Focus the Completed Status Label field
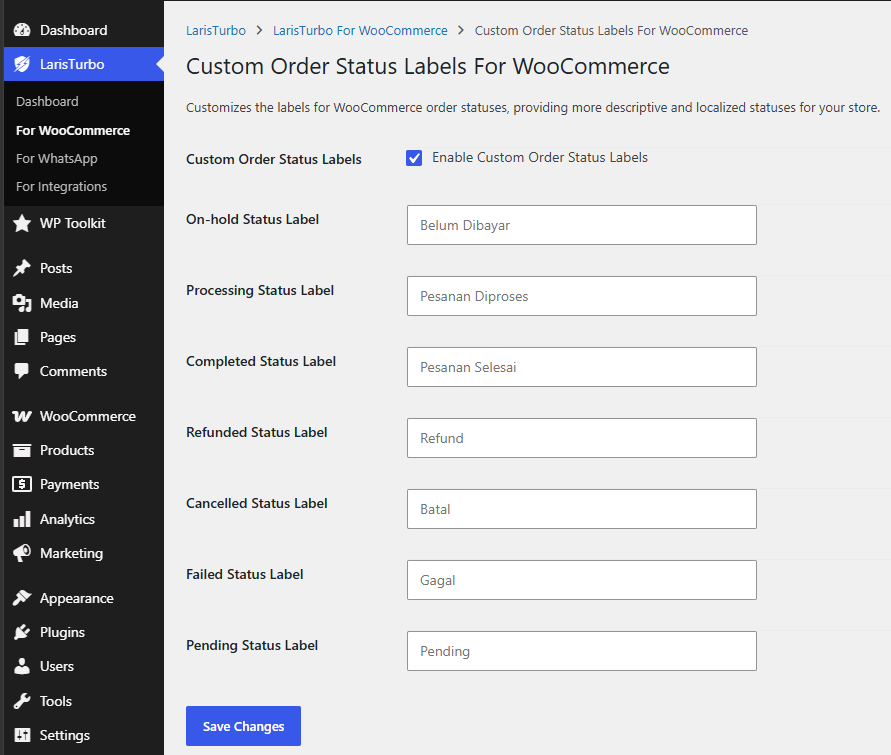The width and height of the screenshot is (891, 755). point(582,367)
